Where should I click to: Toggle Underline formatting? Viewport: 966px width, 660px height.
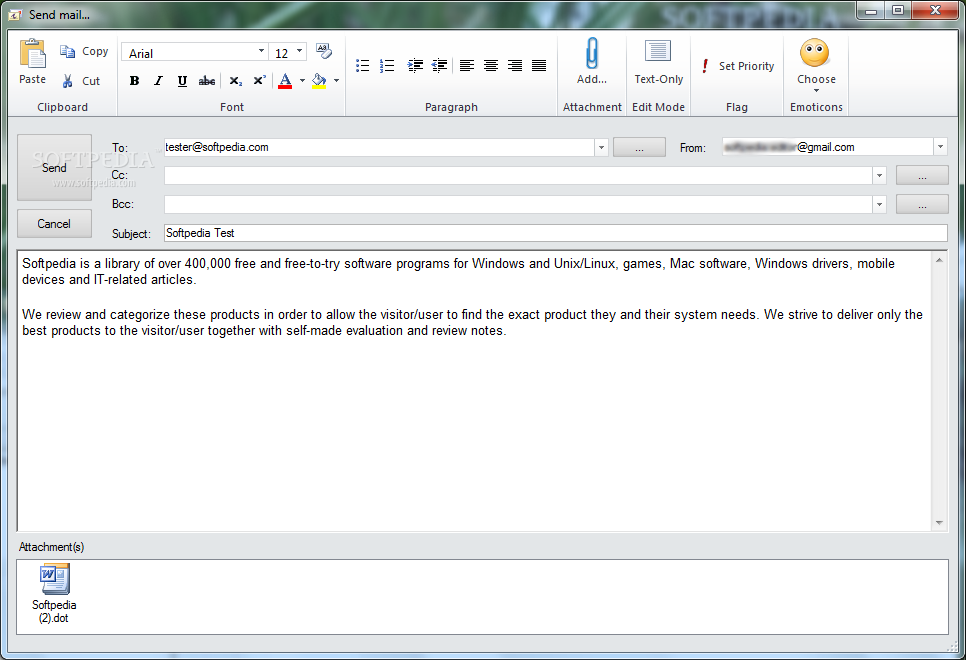tap(182, 81)
